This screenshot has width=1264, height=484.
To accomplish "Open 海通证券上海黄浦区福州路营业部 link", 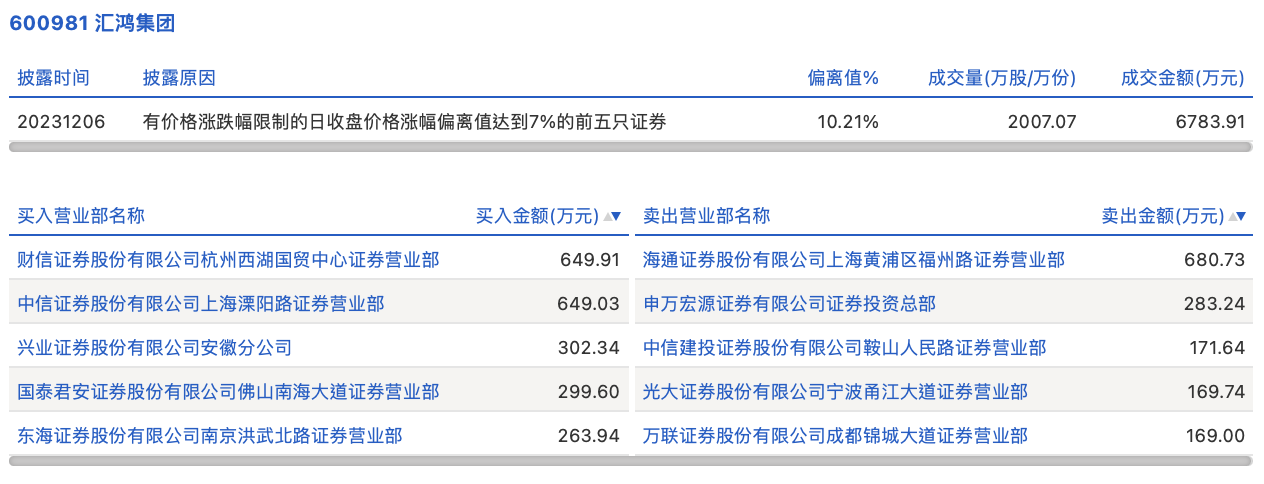I will click(x=853, y=260).
